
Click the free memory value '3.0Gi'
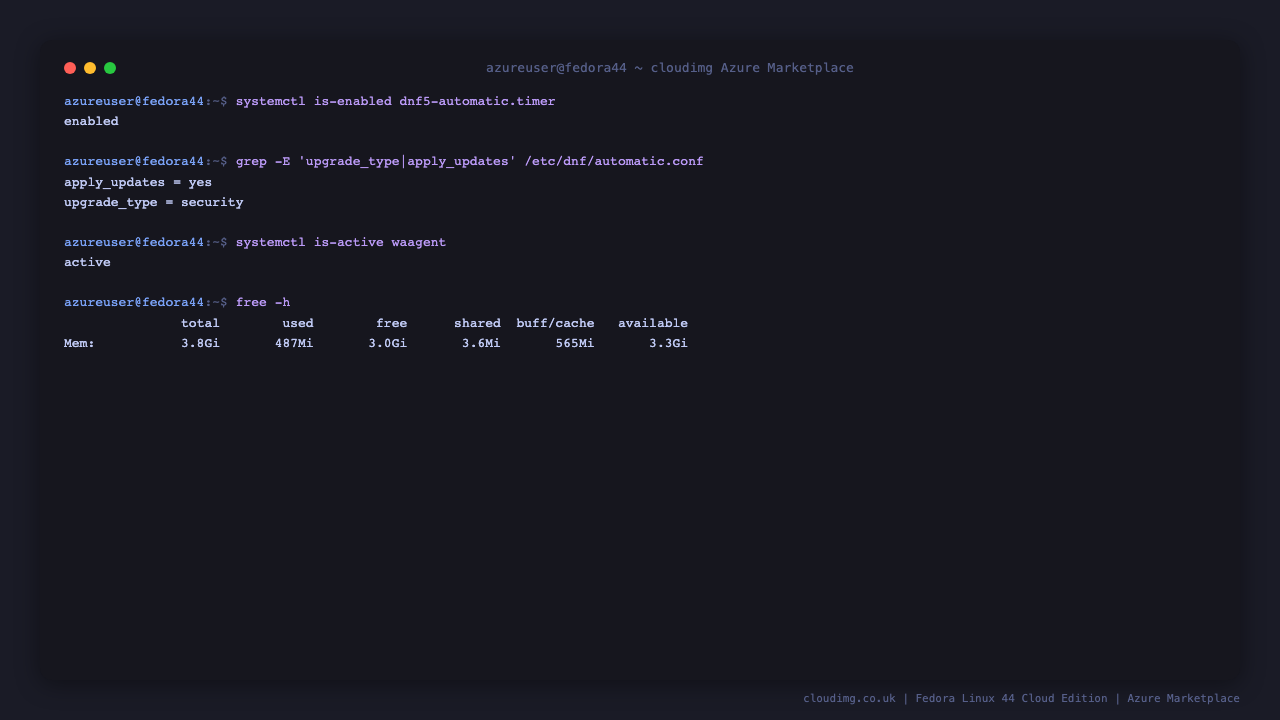pos(388,343)
